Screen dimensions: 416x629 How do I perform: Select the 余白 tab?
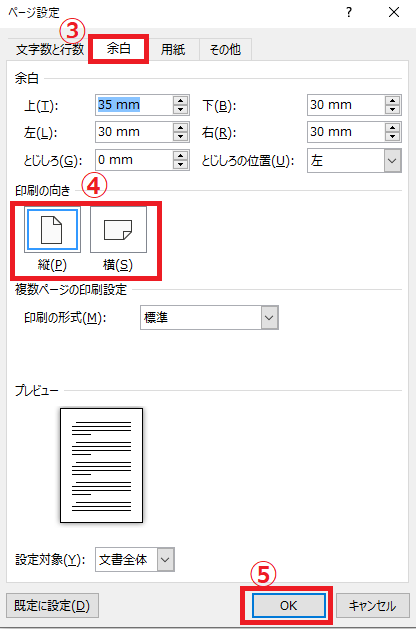118,49
